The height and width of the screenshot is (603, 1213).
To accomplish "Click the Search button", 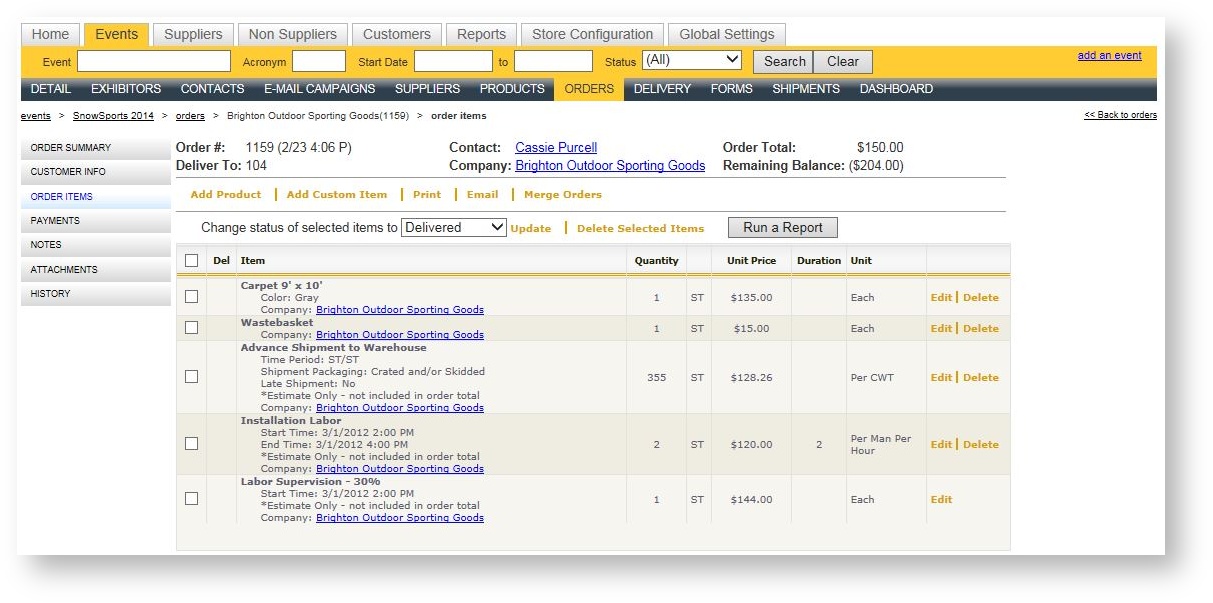I will [x=783, y=60].
